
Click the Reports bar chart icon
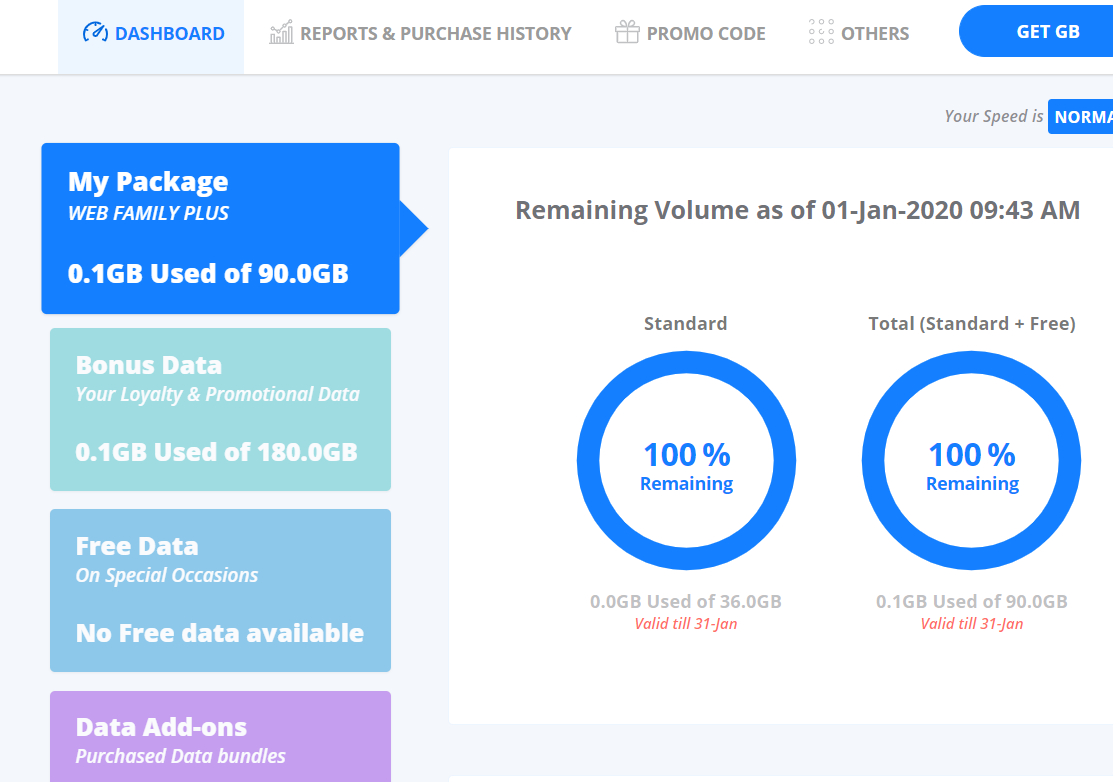tap(281, 33)
